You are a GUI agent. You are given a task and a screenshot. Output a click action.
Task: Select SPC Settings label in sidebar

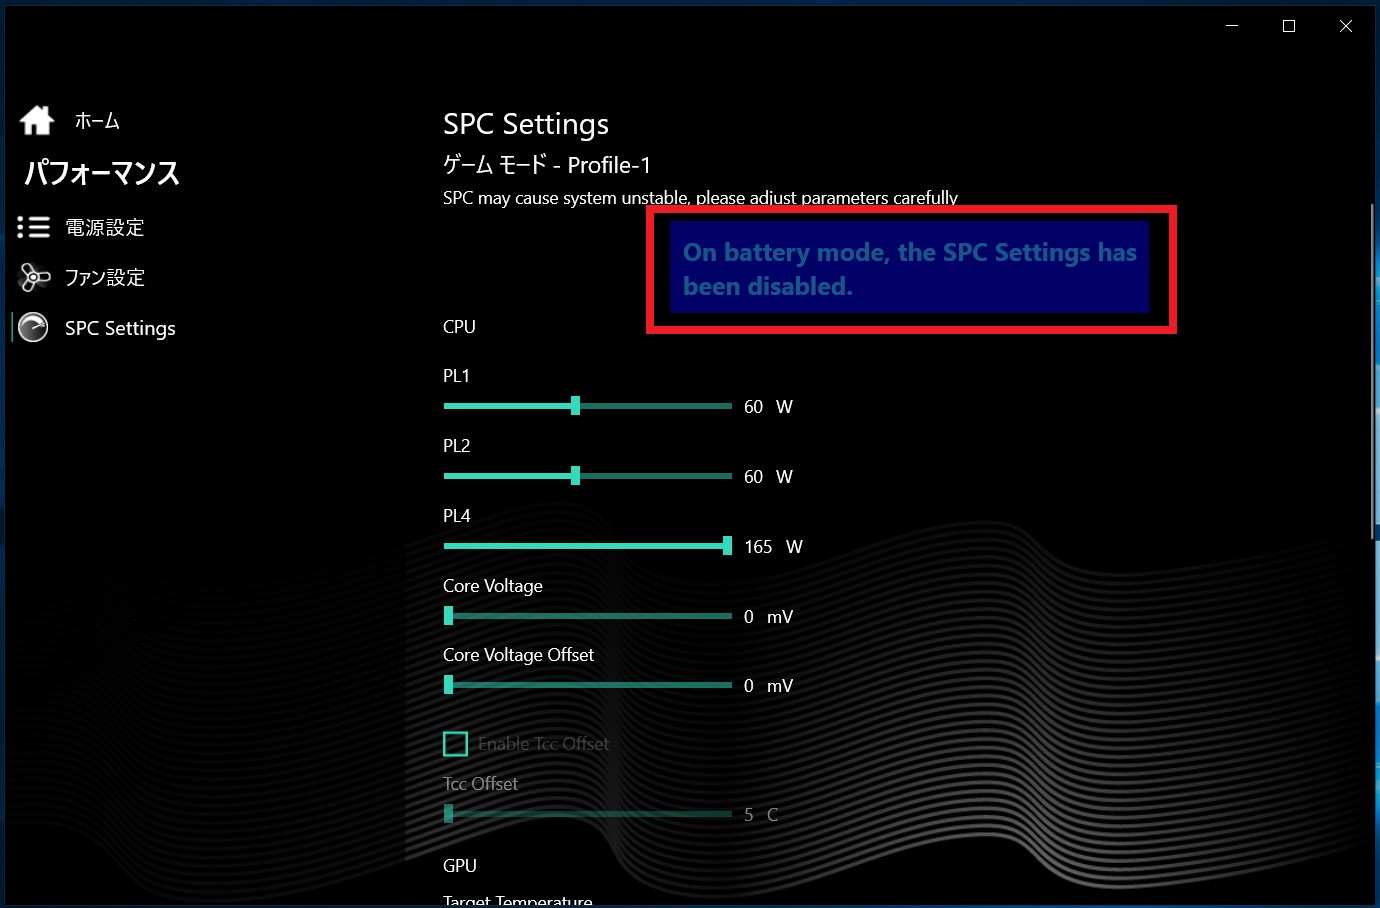pyautogui.click(x=120, y=328)
